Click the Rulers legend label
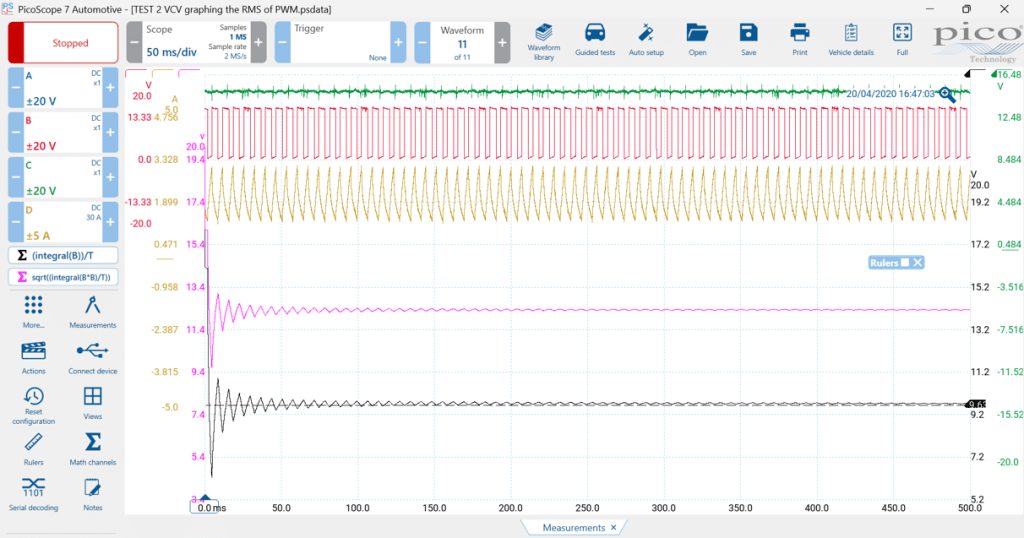The height and width of the screenshot is (538, 1024). (x=884, y=262)
